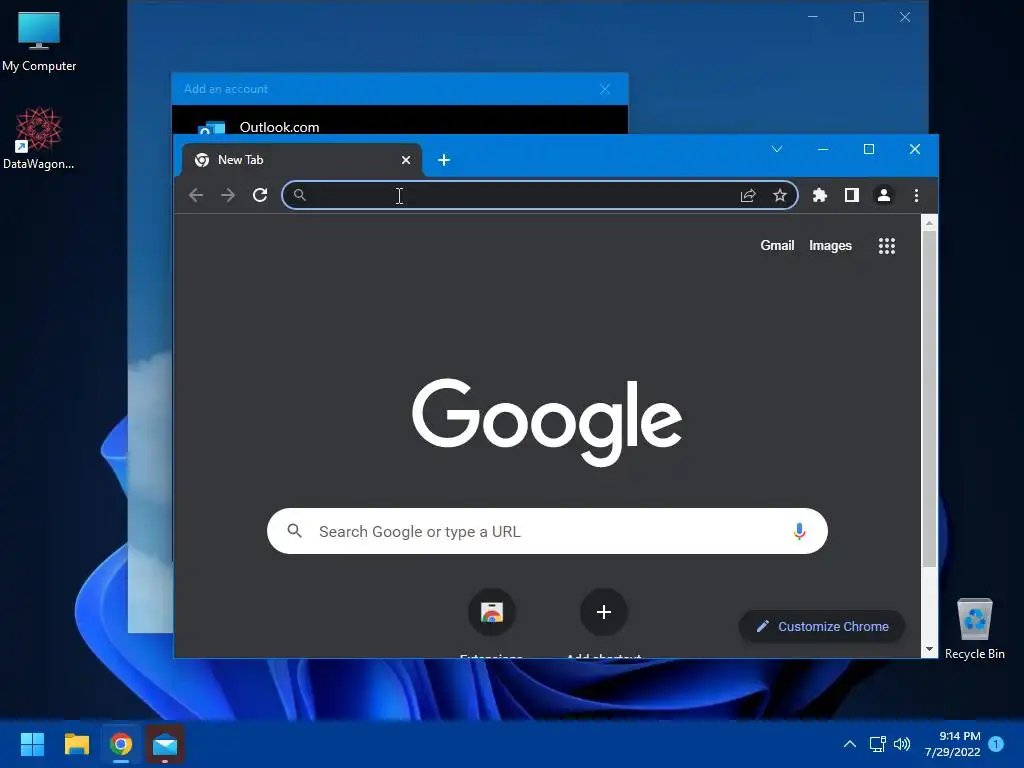Minimize the background Mail window

point(813,17)
